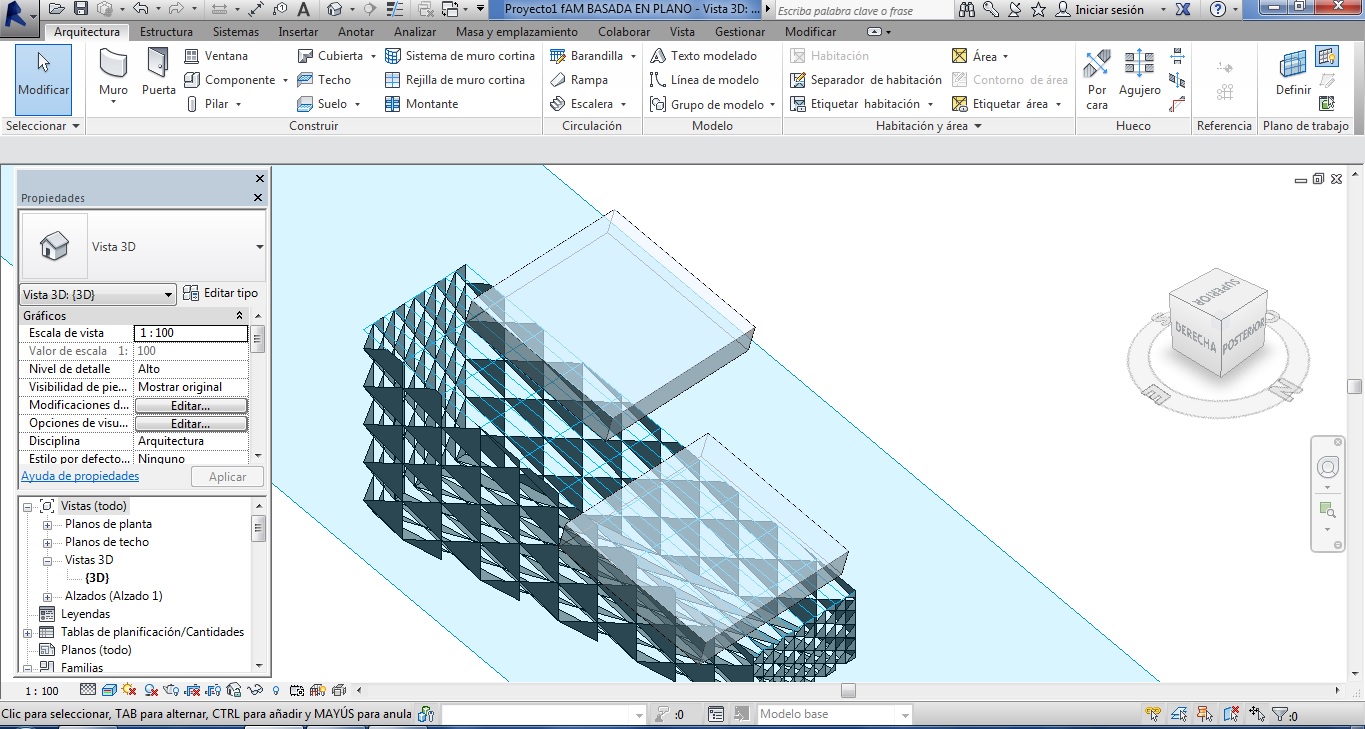Click the Agujero shaft opening tool

[1139, 74]
